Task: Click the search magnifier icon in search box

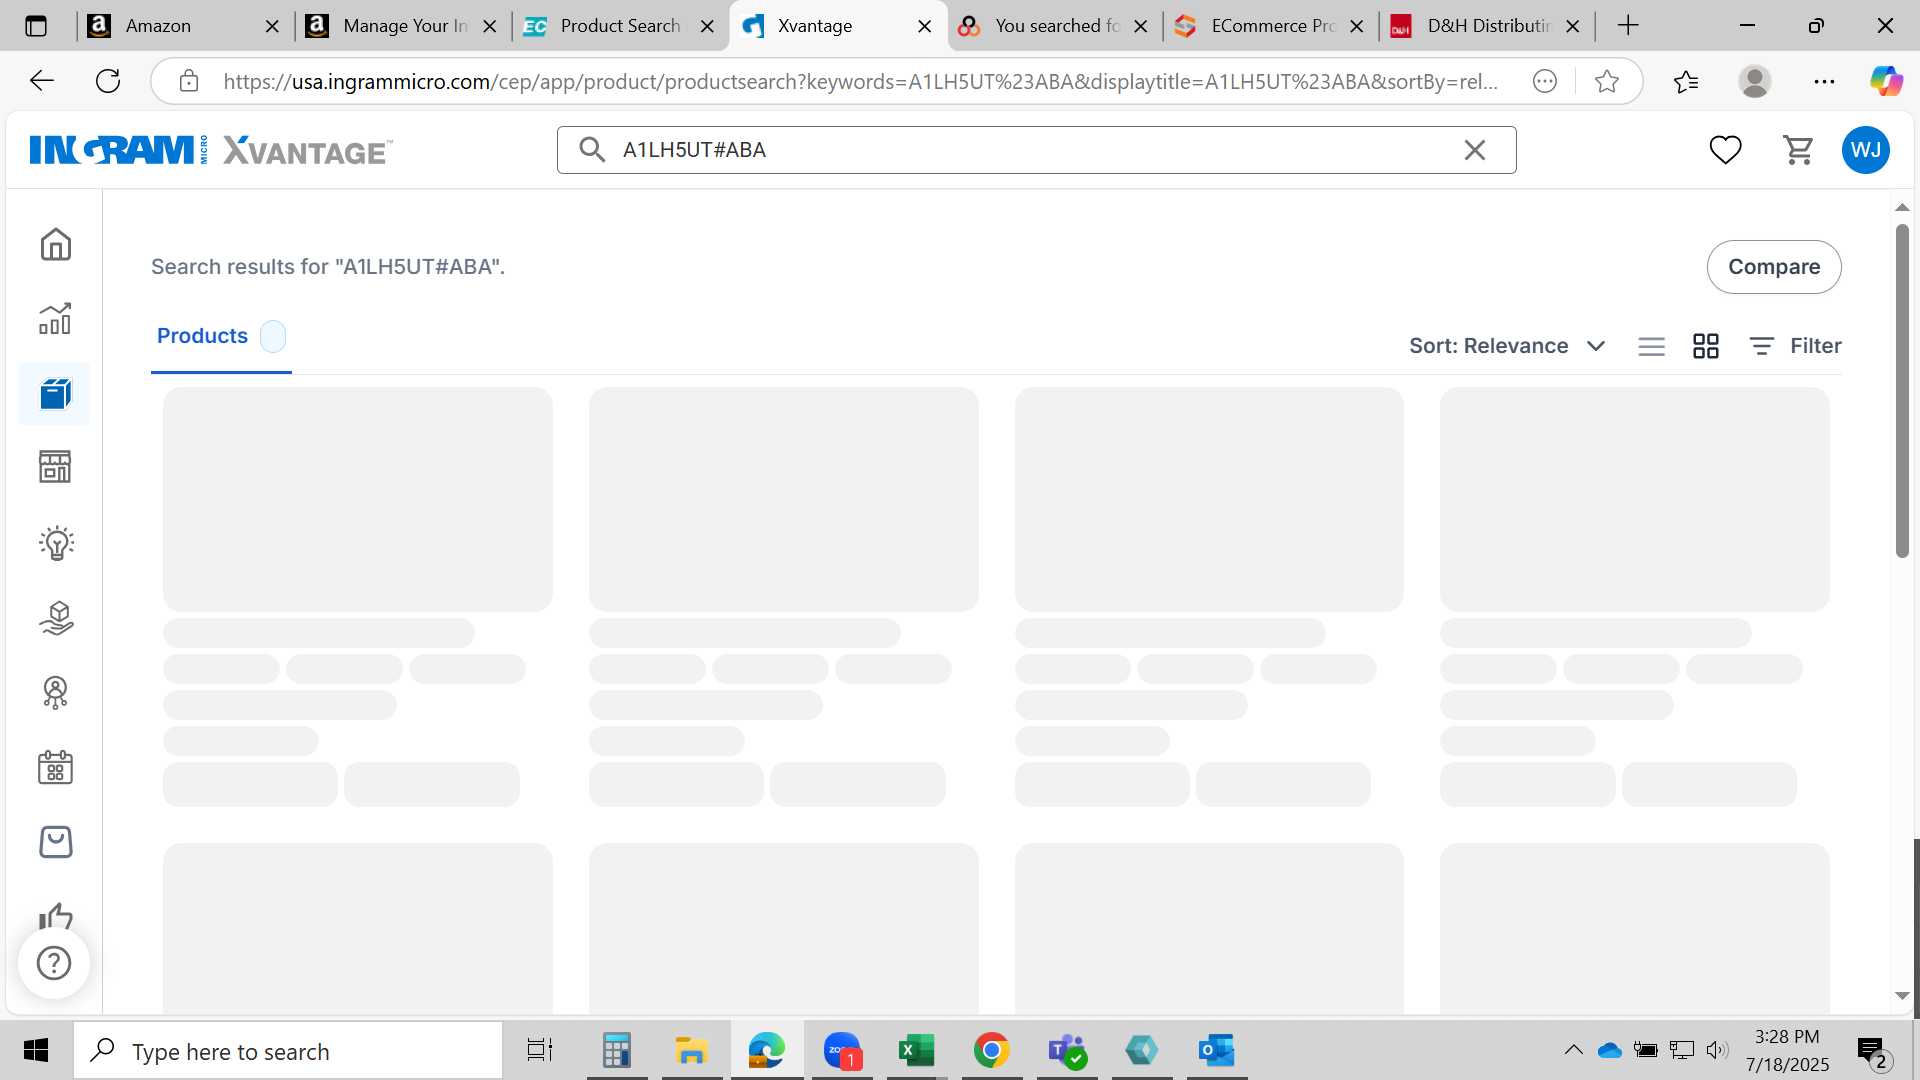Action: pos(592,150)
